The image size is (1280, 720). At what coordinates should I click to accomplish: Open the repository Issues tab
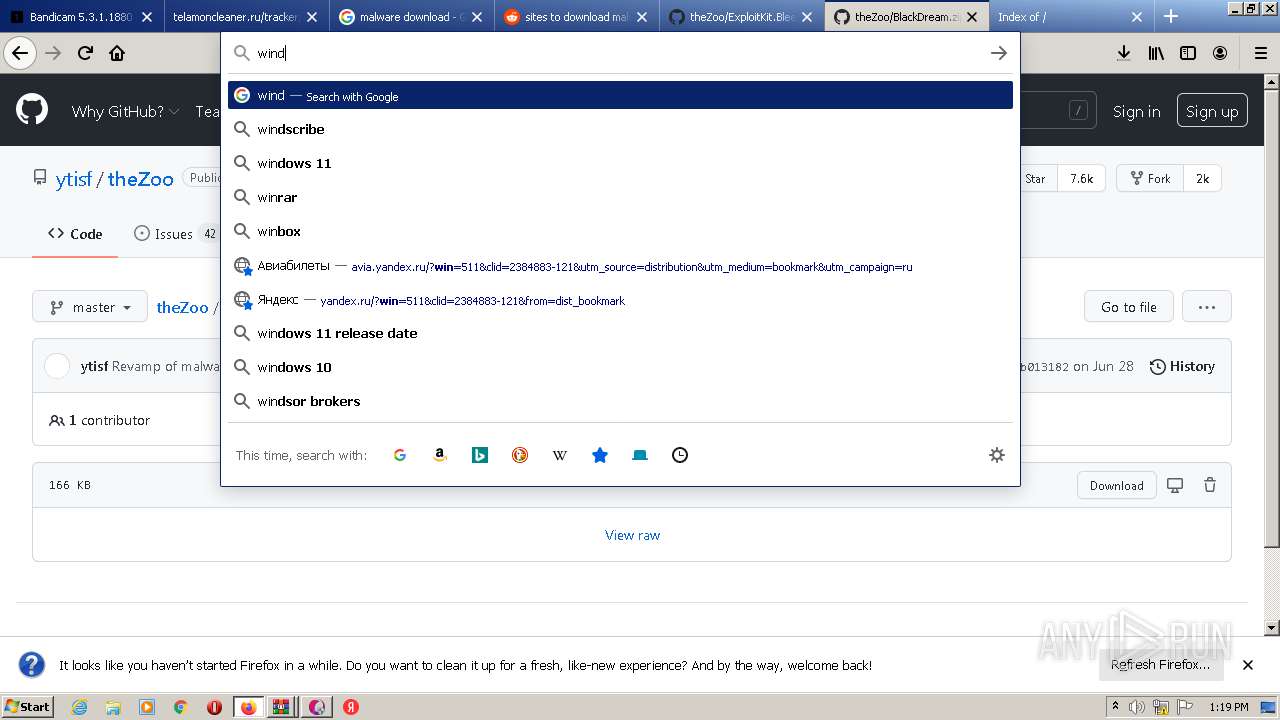[x=176, y=234]
